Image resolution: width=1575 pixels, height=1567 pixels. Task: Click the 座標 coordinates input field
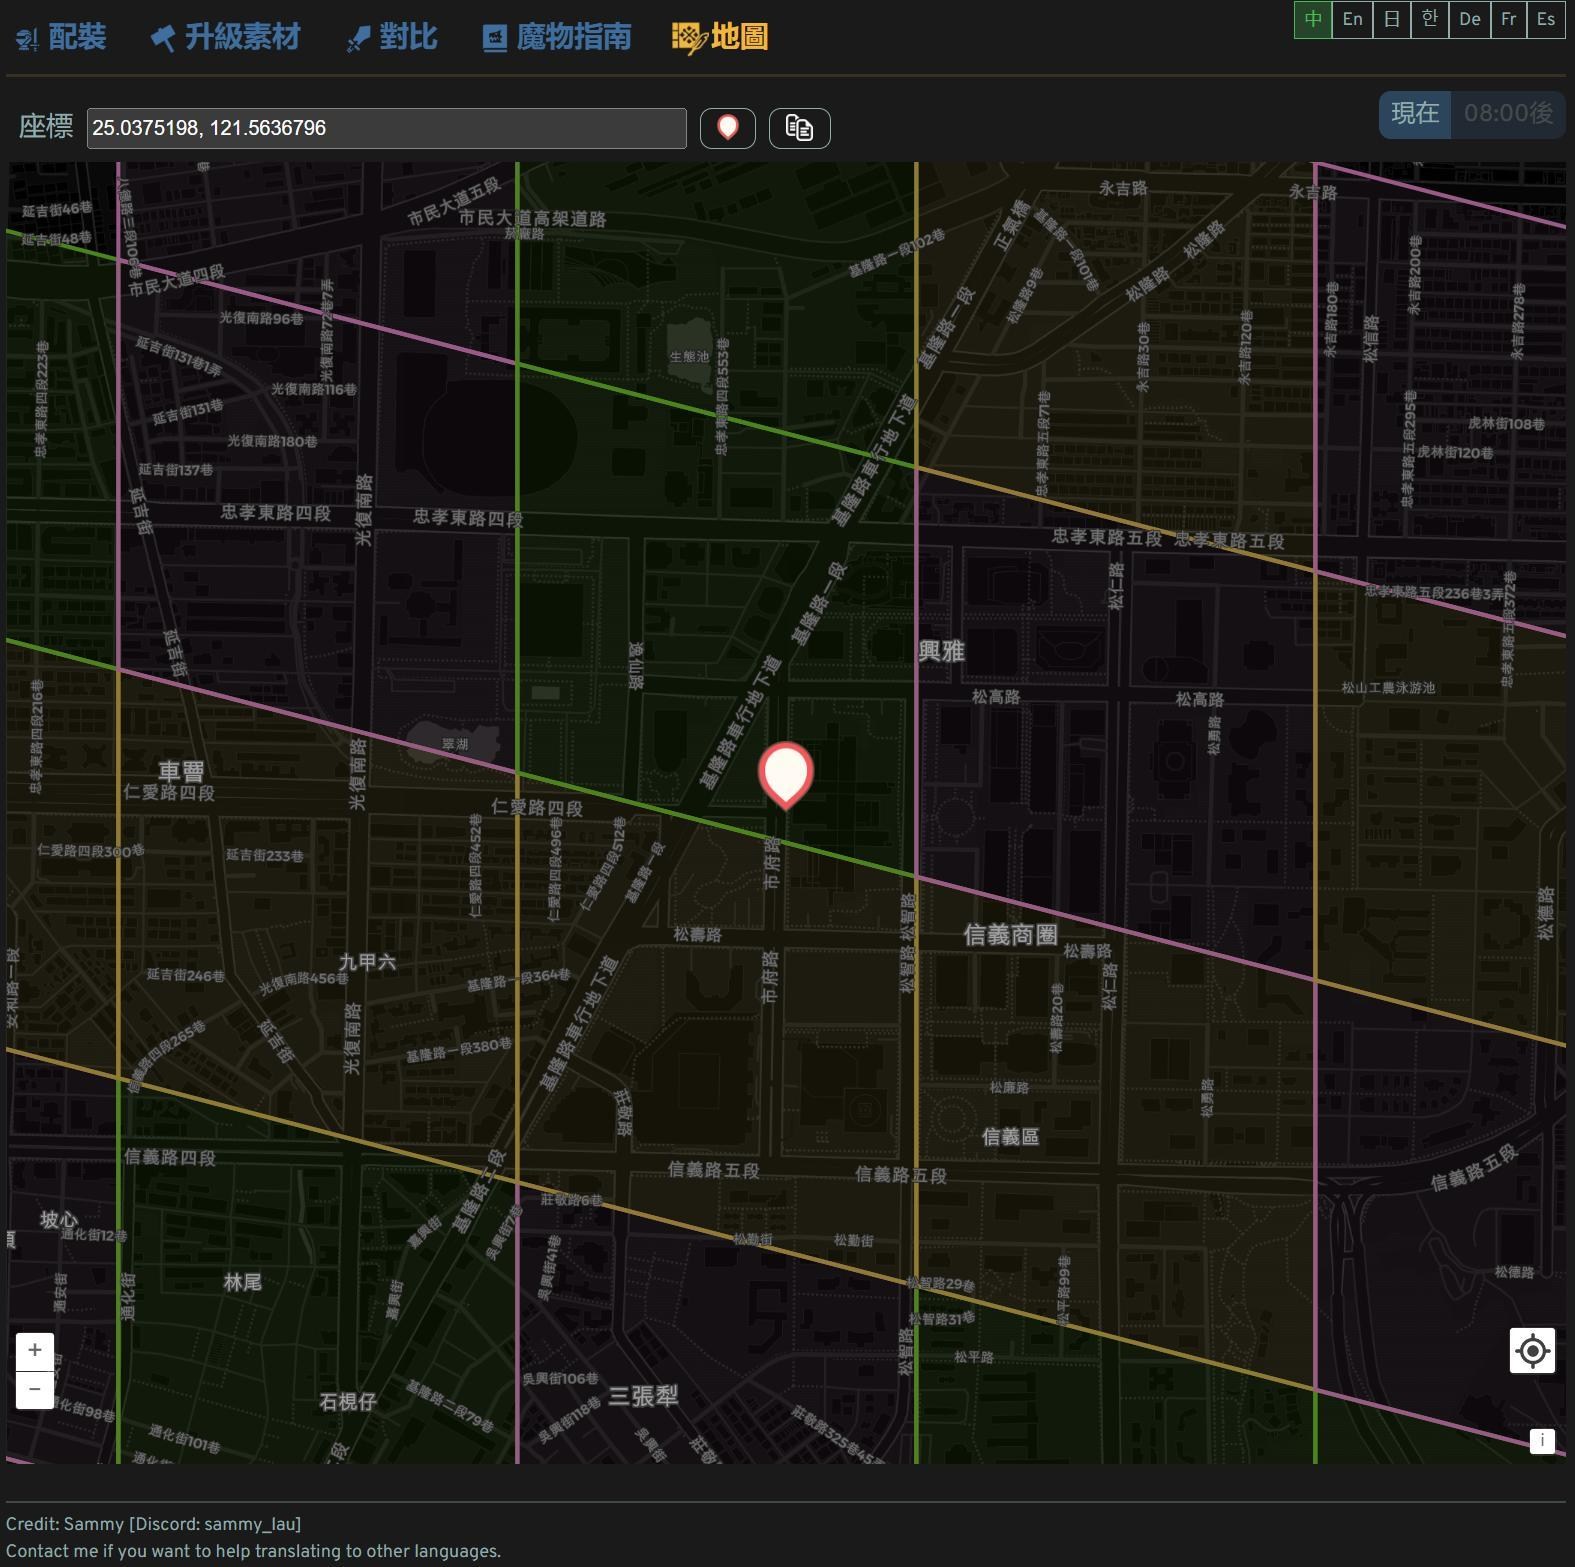coord(386,128)
